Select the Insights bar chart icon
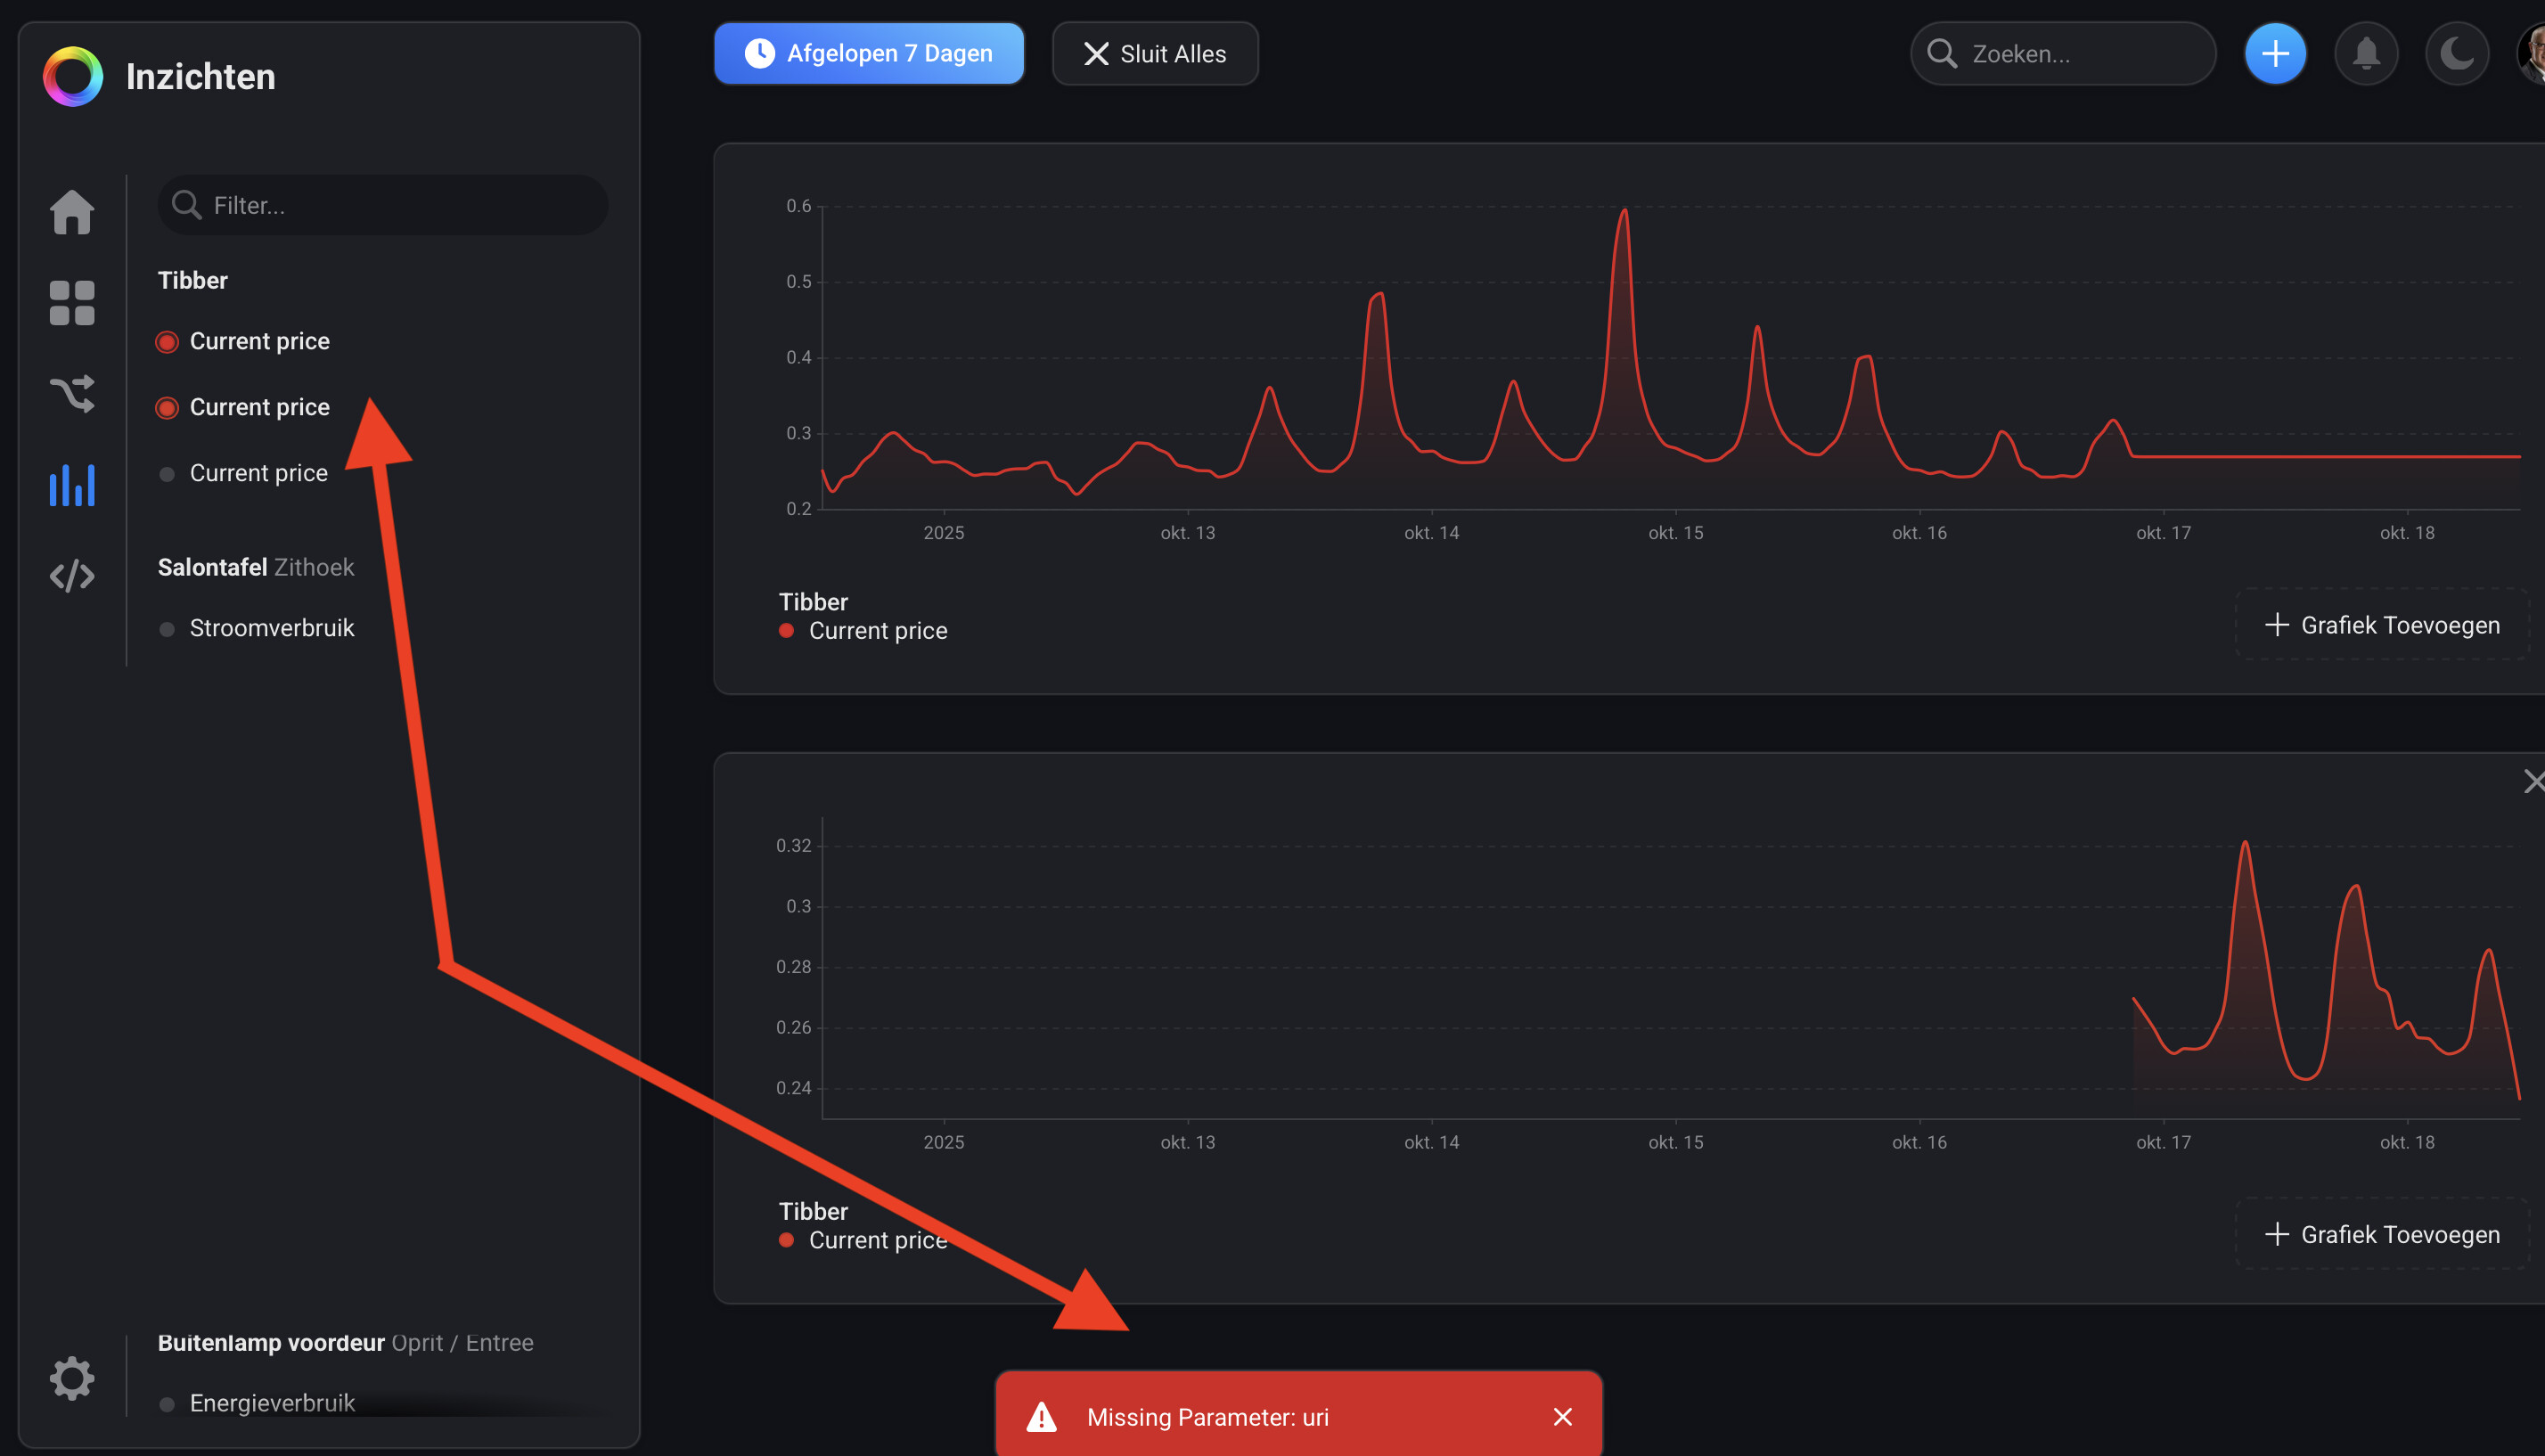This screenshot has height=1456, width=2545. (72, 485)
